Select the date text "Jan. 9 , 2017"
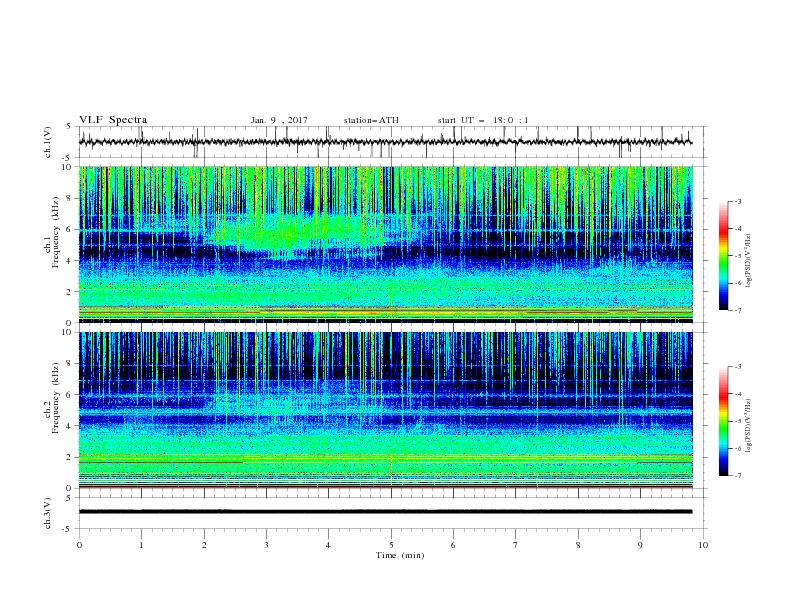 coord(279,120)
